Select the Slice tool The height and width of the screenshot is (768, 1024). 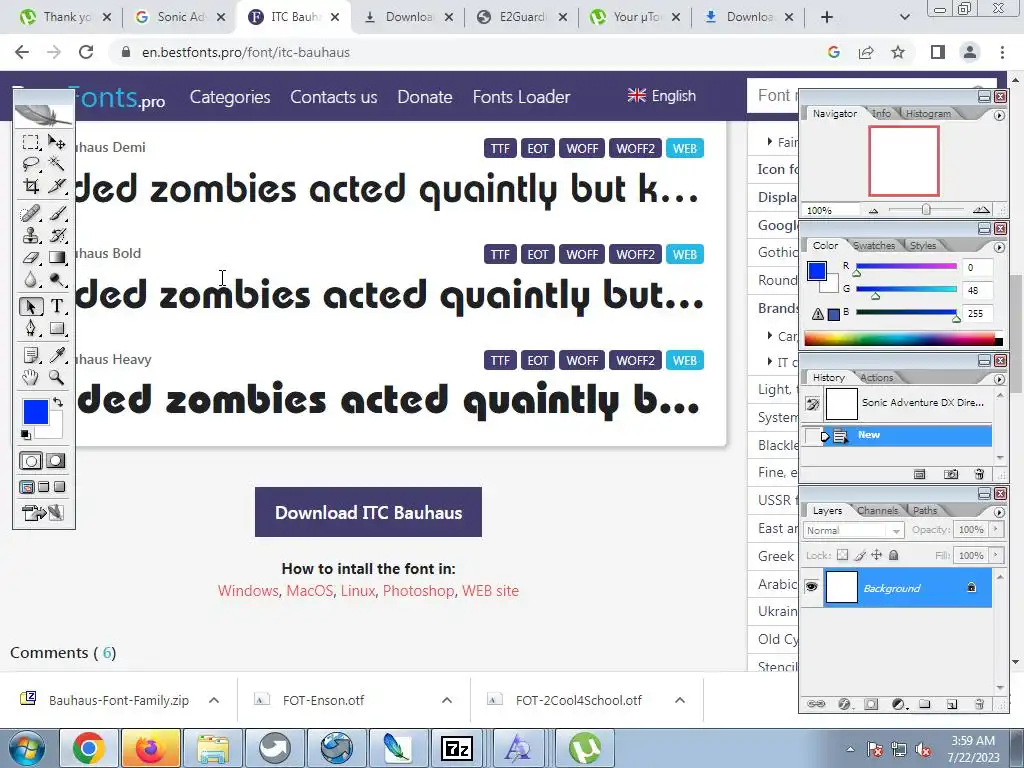coord(57,186)
